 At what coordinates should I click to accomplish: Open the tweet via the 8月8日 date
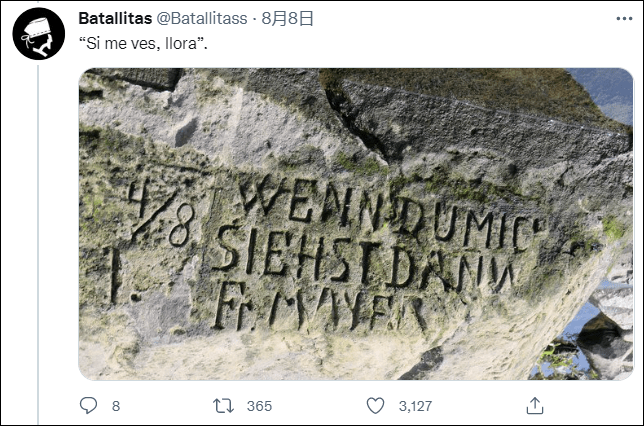click(x=288, y=18)
